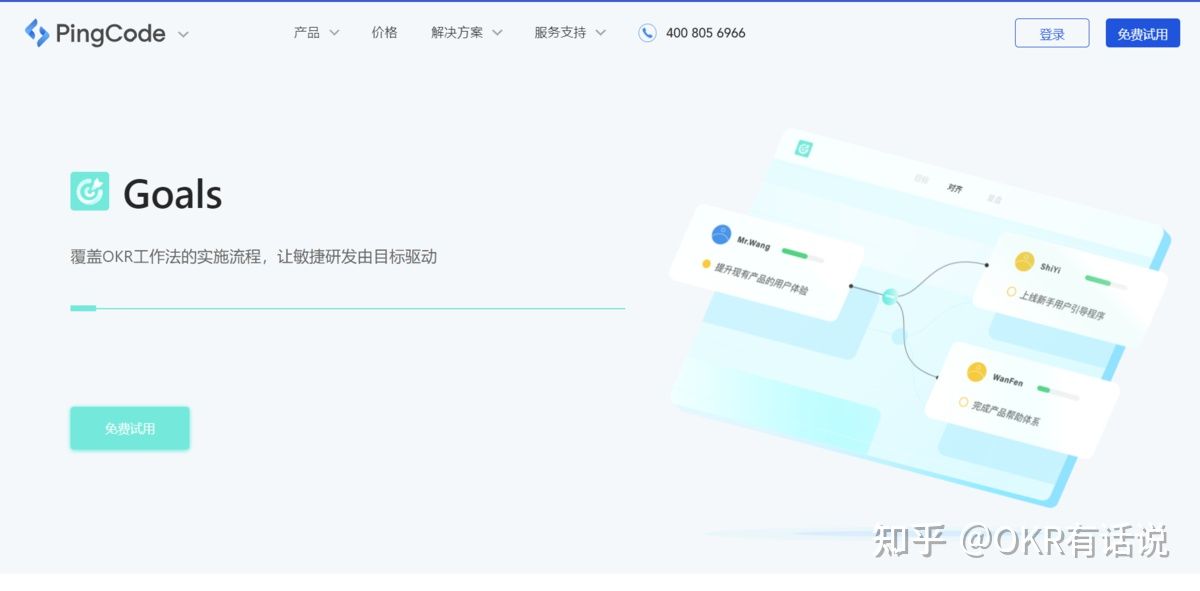Viewport: 1200px width, 591px height.
Task: Open dropdown arrow beside PingCode
Action: click(183, 34)
